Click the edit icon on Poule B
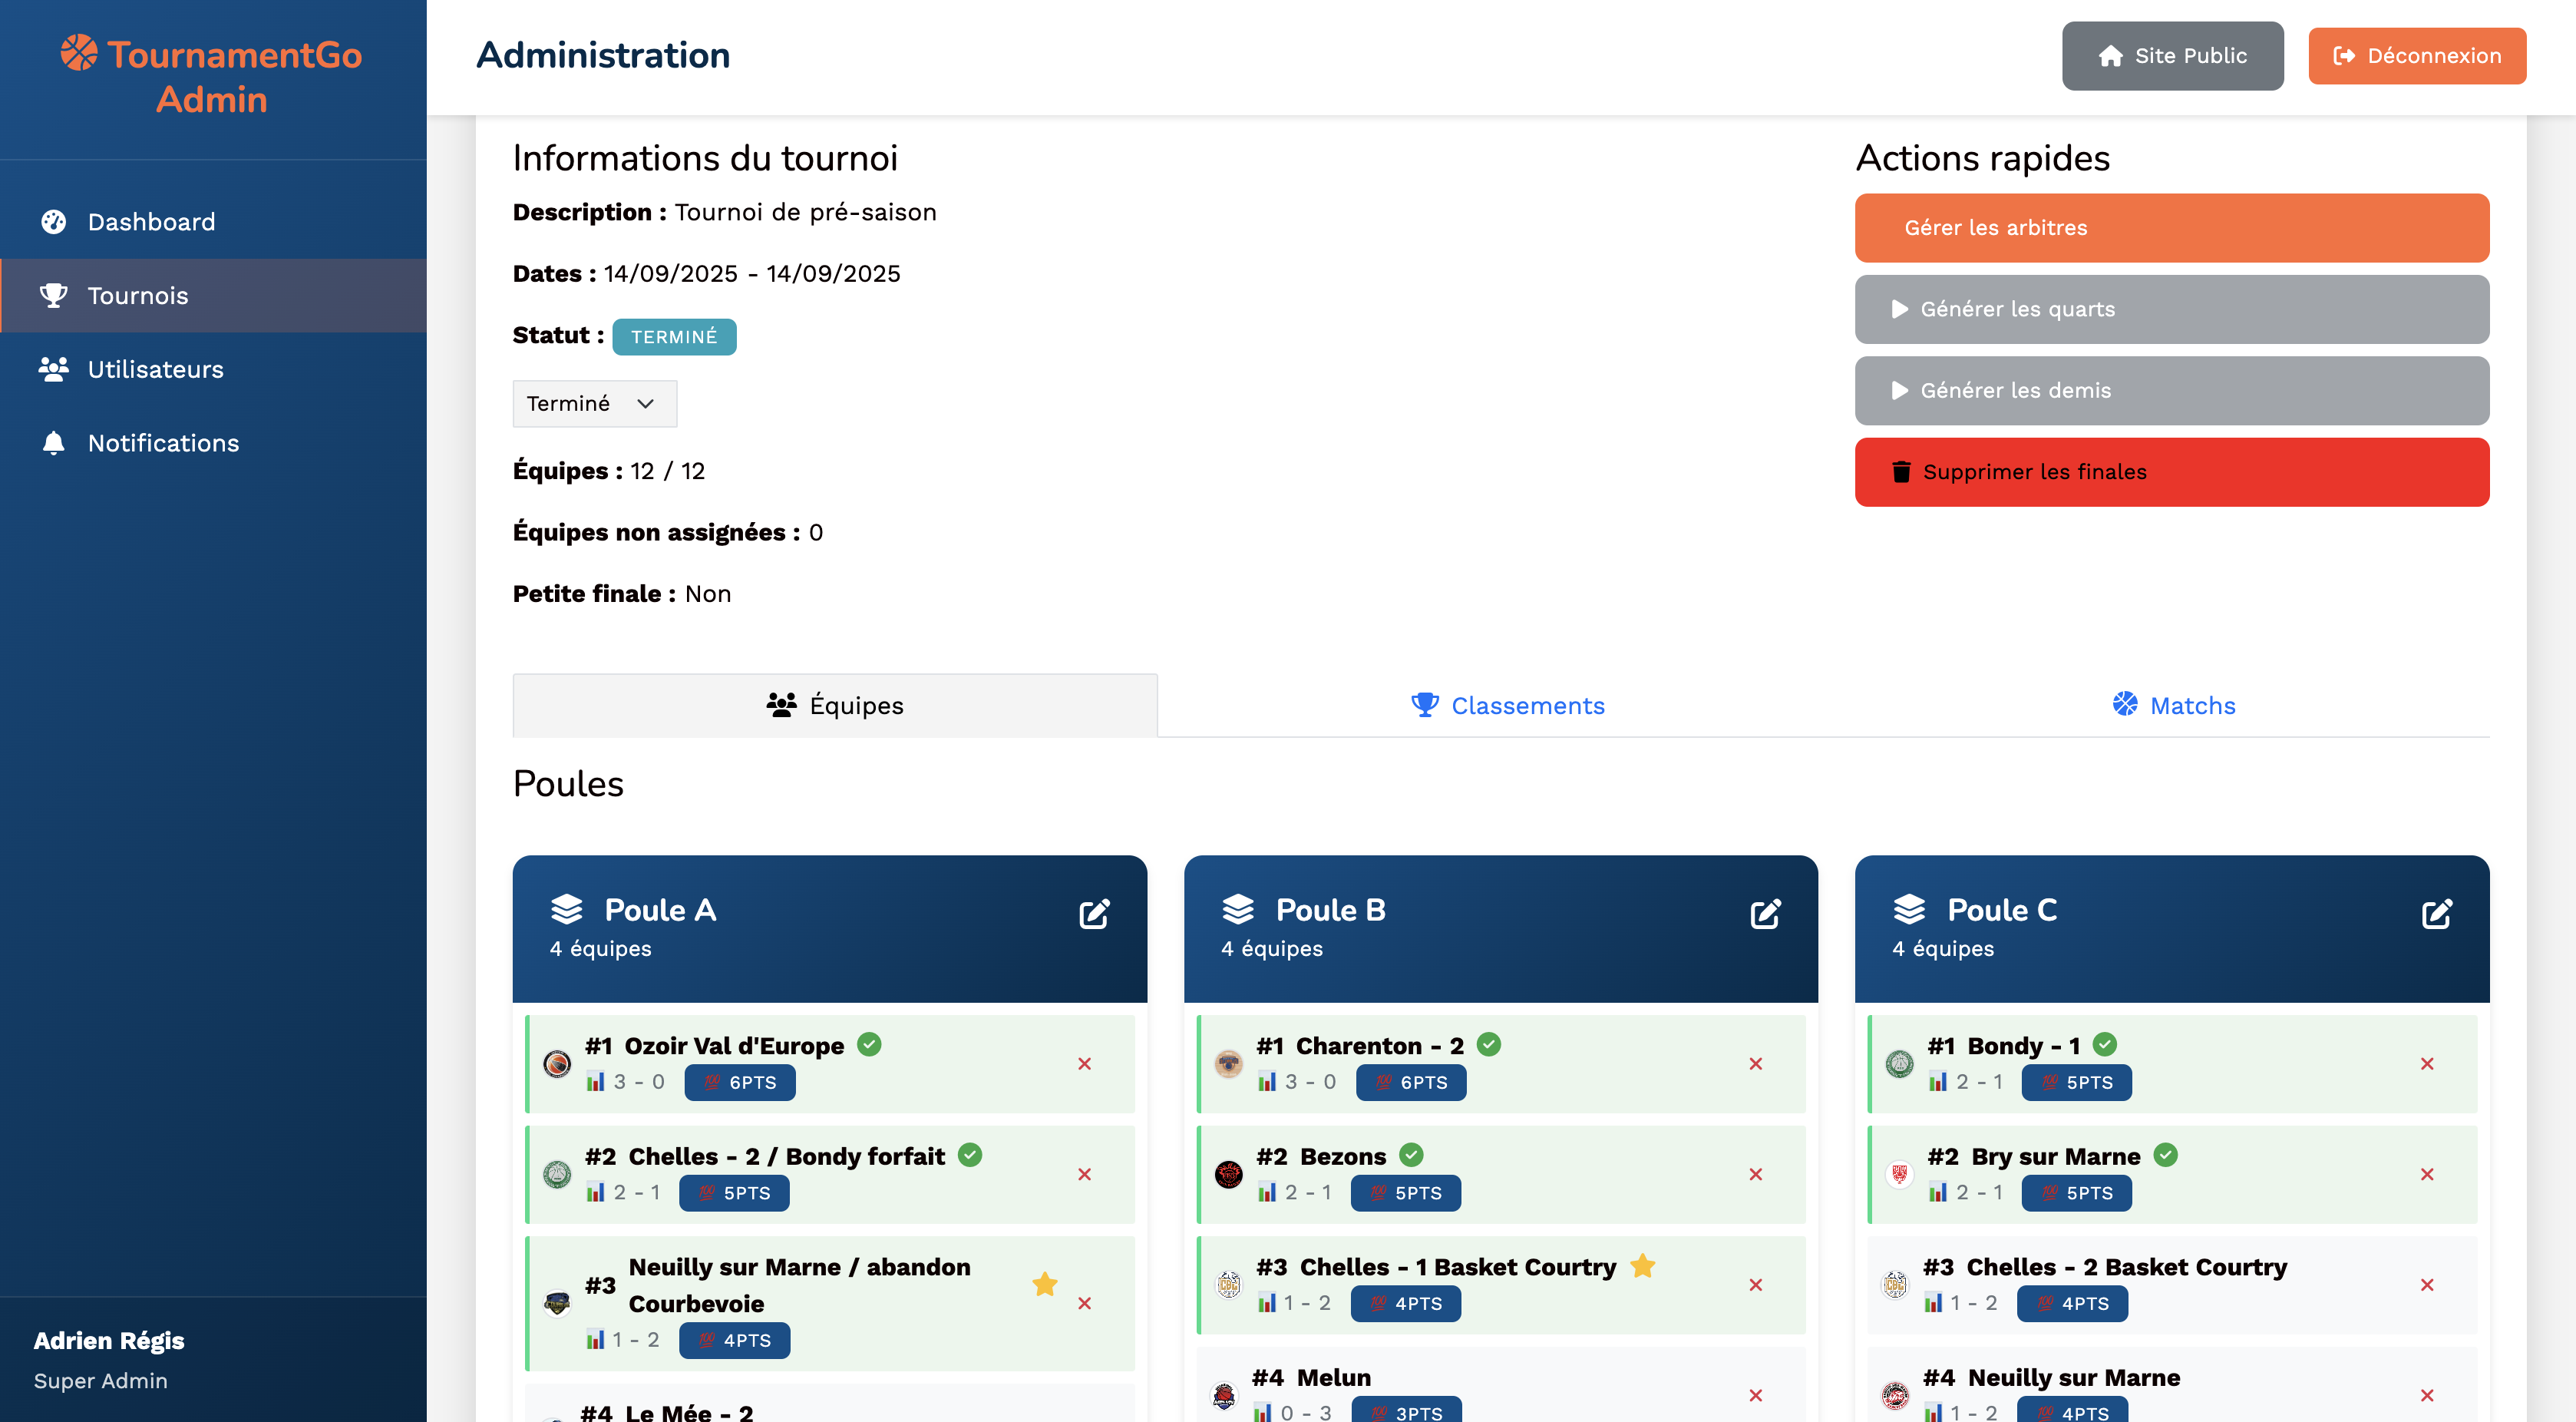2576x1422 pixels. pyautogui.click(x=1765, y=913)
